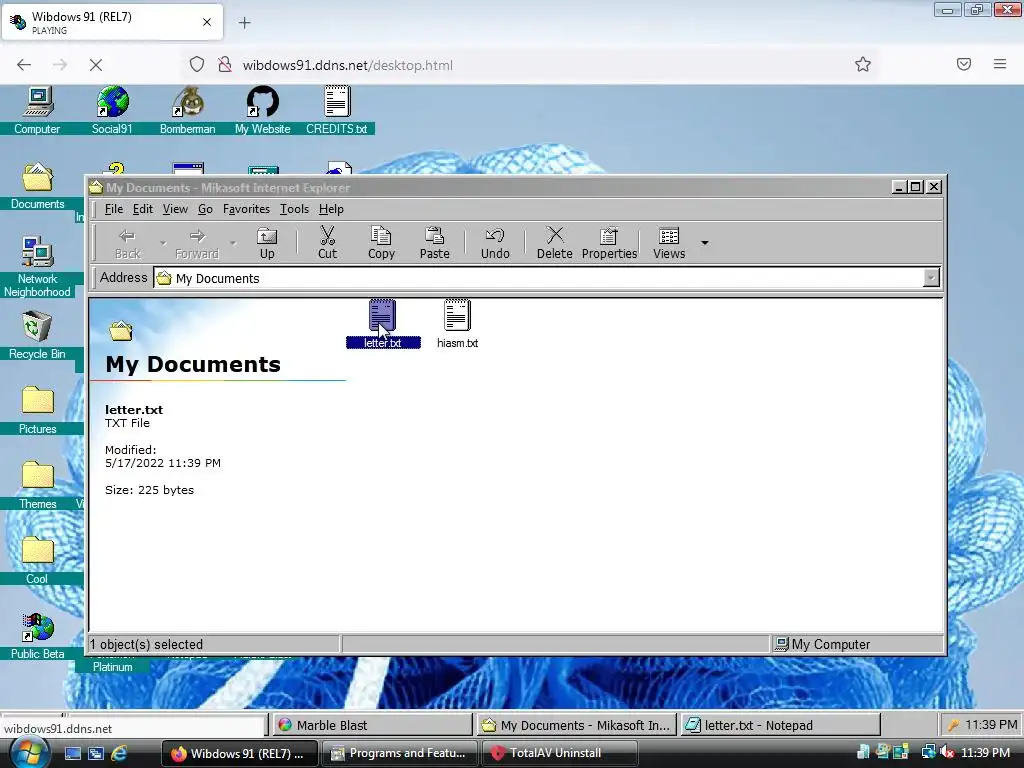Click the Network Neighborhood icon
1024x768 pixels.
pyautogui.click(x=37, y=266)
